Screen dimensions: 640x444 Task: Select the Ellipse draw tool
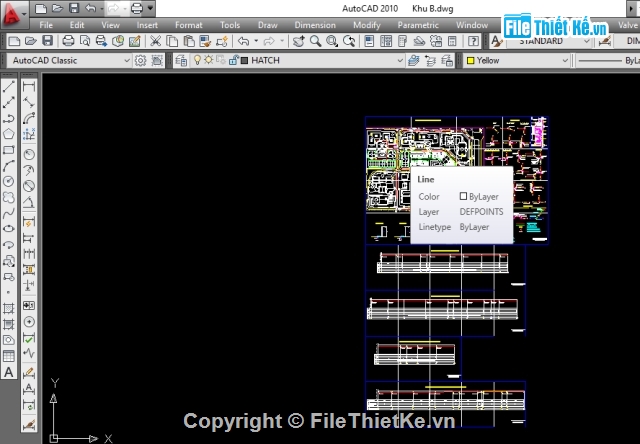tap(9, 229)
